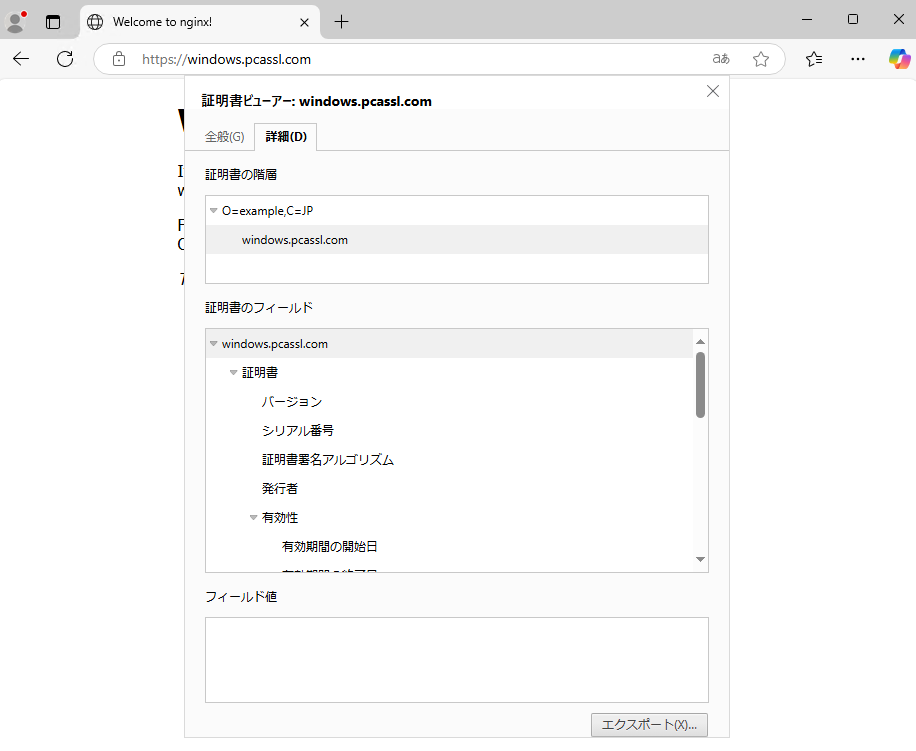This screenshot has height=751, width=916.
Task: Click the fields list scroll-up arrow
Action: click(x=700, y=341)
